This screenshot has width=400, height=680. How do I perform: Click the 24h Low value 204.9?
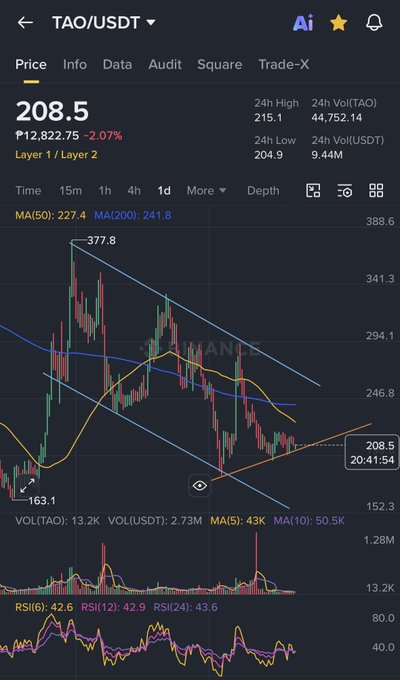(268, 154)
